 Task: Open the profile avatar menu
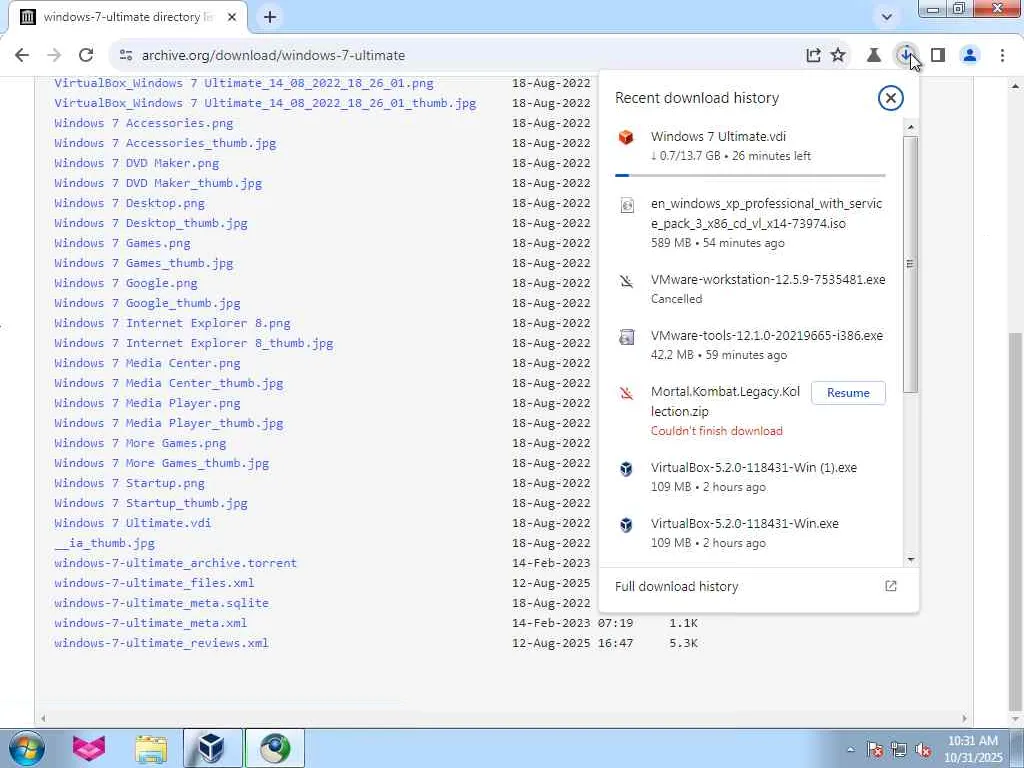[x=970, y=56]
